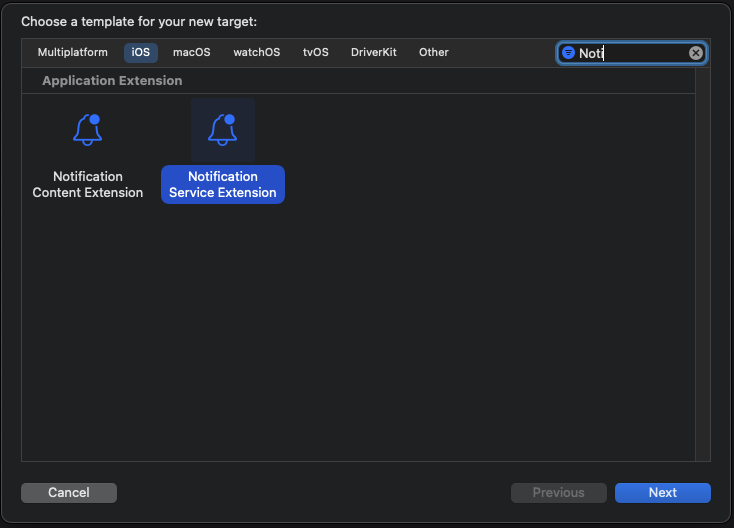This screenshot has height=528, width=734.
Task: Click the Notification Content Extension bell icon
Action: click(x=88, y=129)
